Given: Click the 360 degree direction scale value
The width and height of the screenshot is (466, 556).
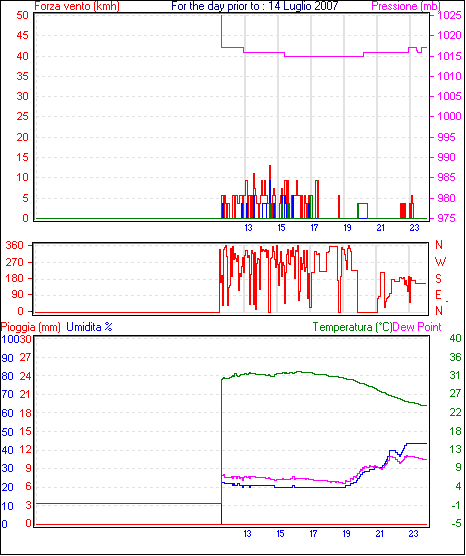Looking at the screenshot, I should click(x=15, y=245).
